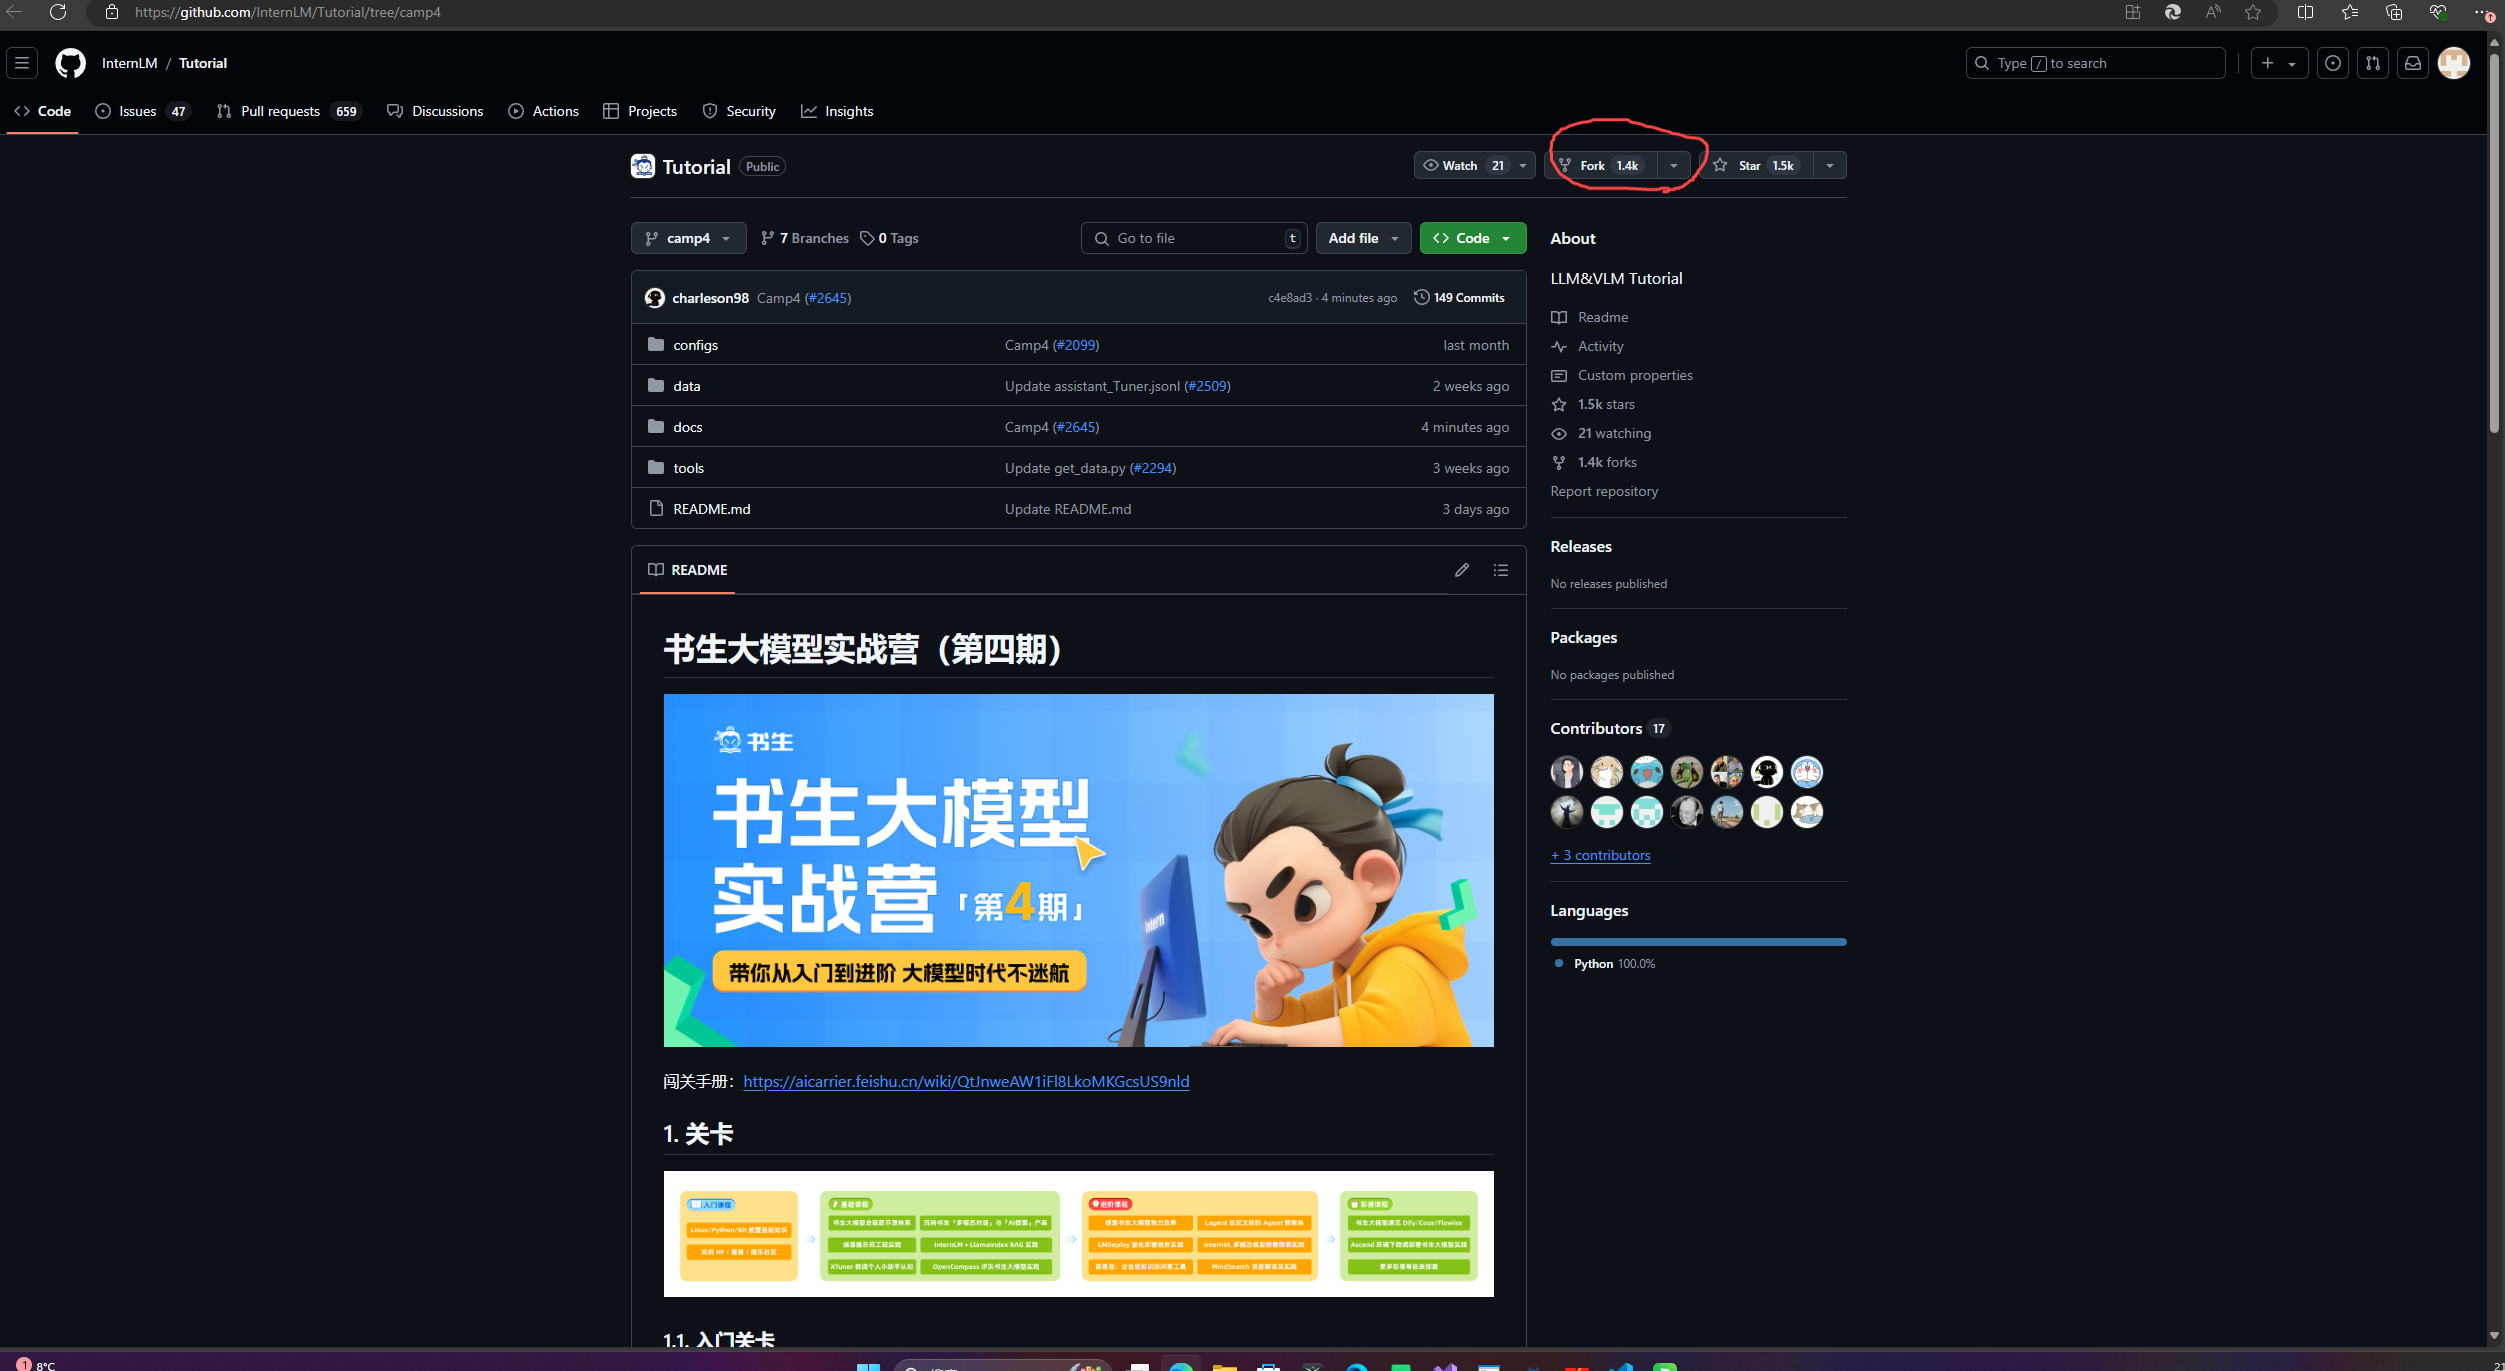Open the navigation hamburger menu

[22, 63]
